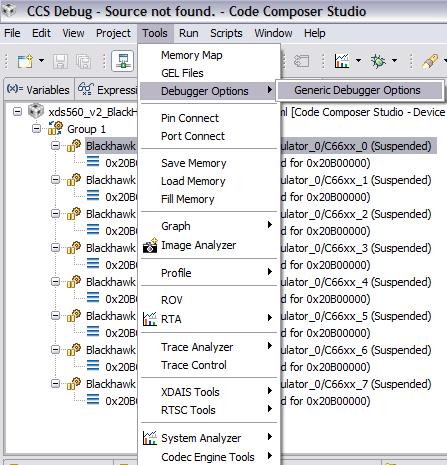
Task: Click the grayed toolbar icon beside Debugger Options
Action: click(x=301, y=61)
